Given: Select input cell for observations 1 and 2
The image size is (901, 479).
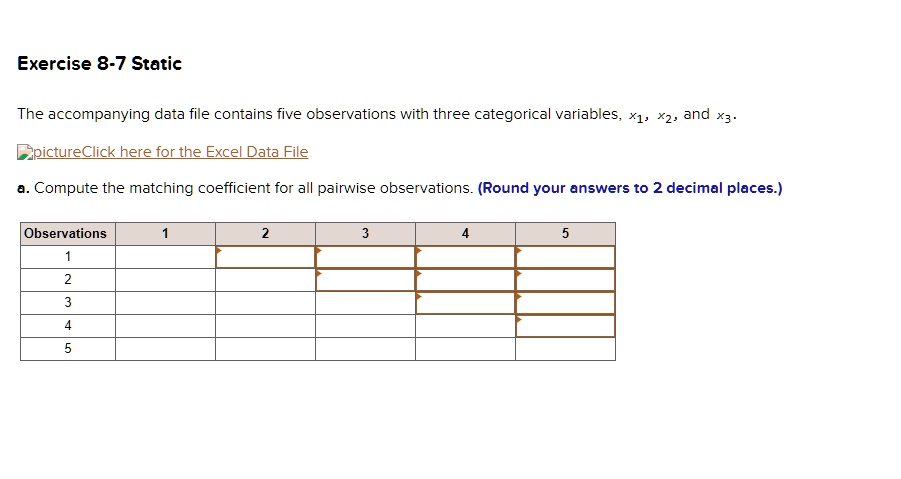Looking at the screenshot, I should 265,257.
